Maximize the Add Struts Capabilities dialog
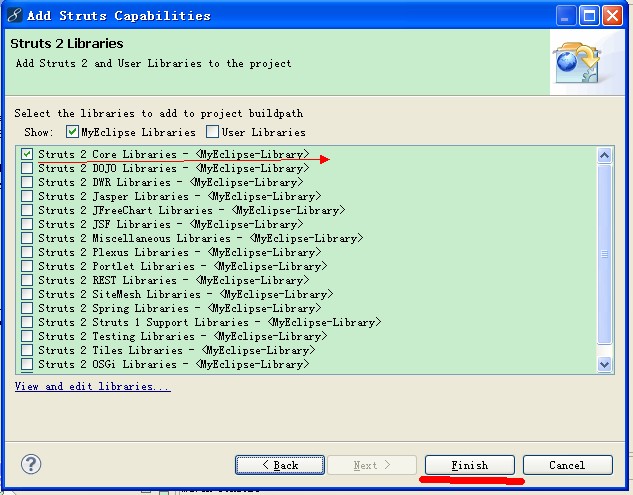Viewport: 633px width, 495px height. [589, 16]
